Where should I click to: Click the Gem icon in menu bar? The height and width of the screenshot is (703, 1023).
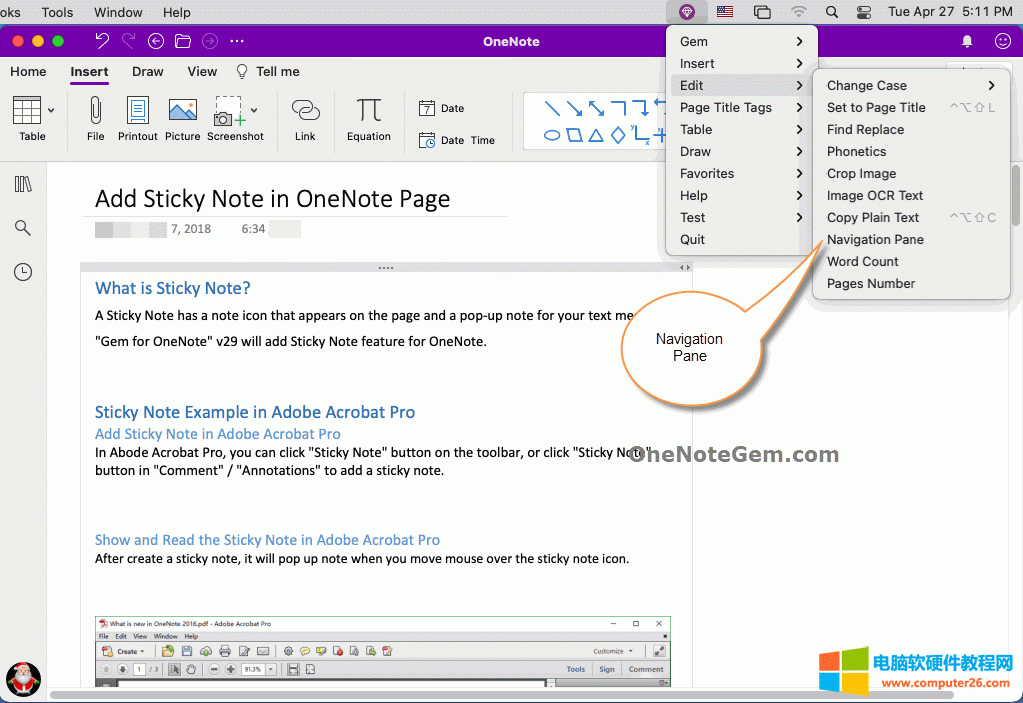click(x=686, y=12)
